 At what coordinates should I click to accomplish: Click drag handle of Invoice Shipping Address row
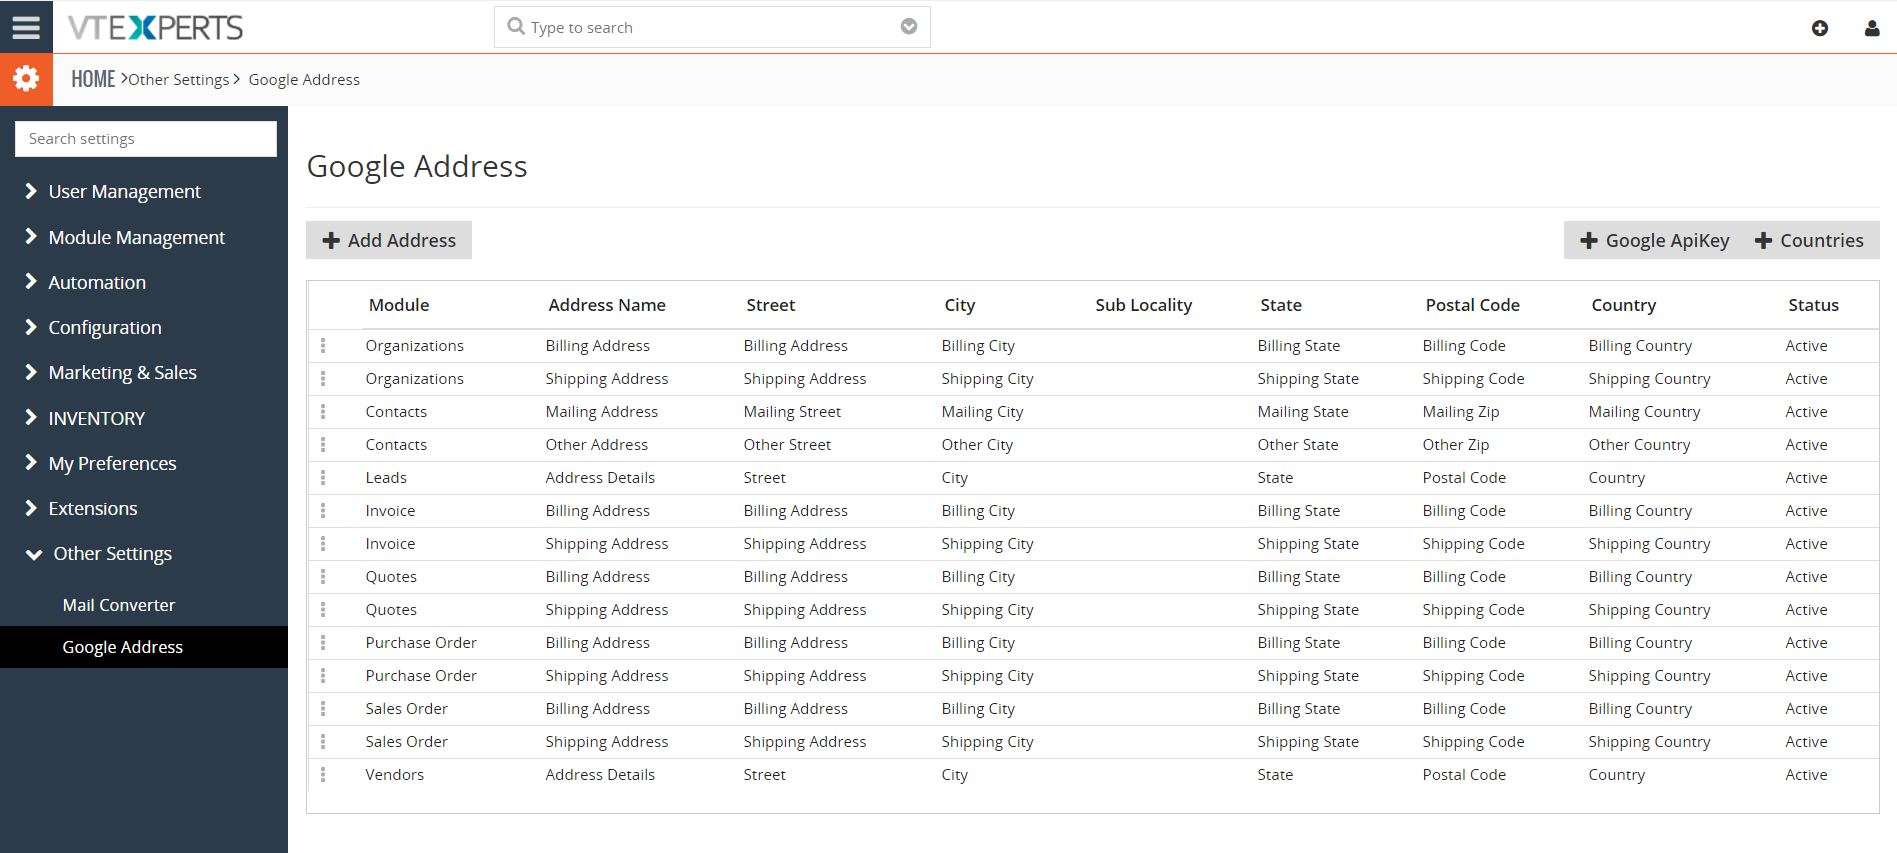pyautogui.click(x=323, y=543)
